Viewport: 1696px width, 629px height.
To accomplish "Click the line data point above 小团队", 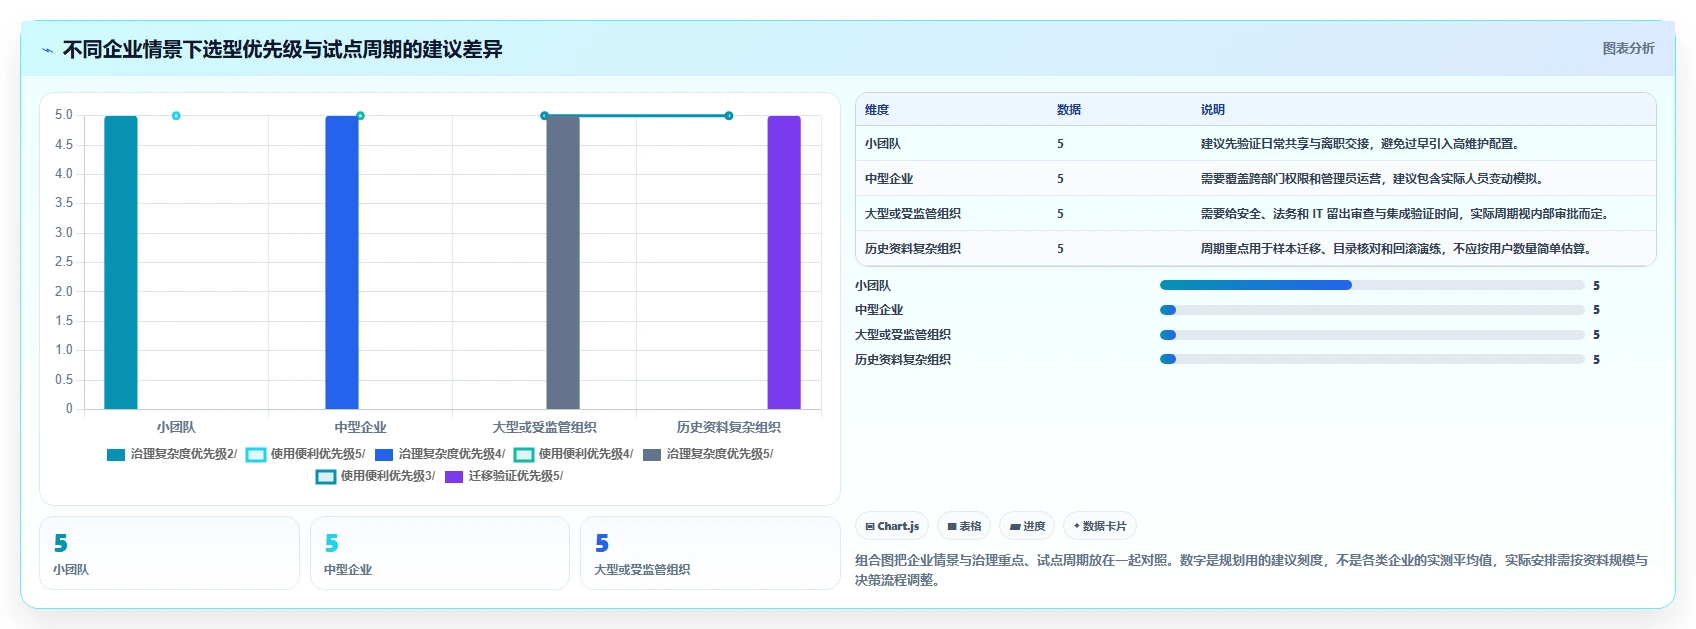I will tap(176, 116).
